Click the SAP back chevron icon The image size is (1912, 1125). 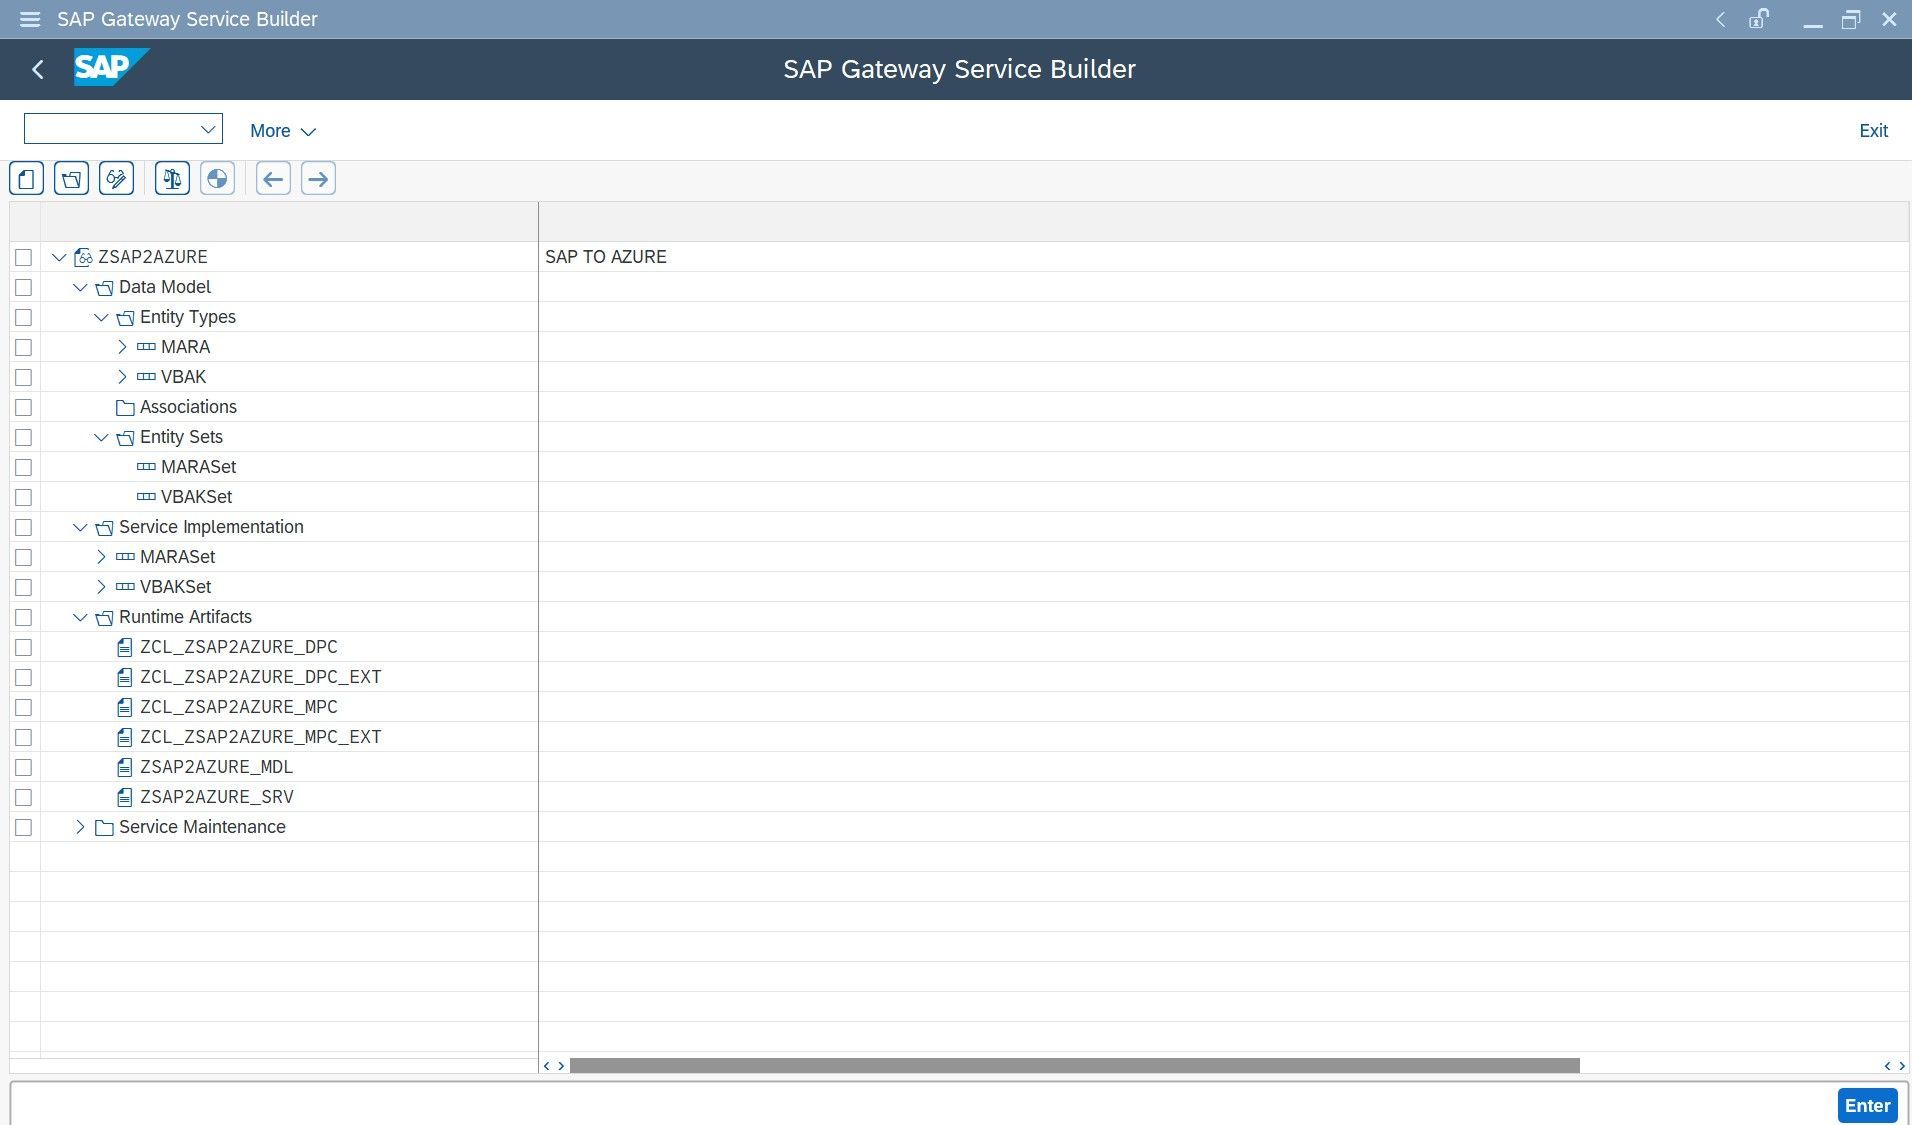(x=38, y=69)
